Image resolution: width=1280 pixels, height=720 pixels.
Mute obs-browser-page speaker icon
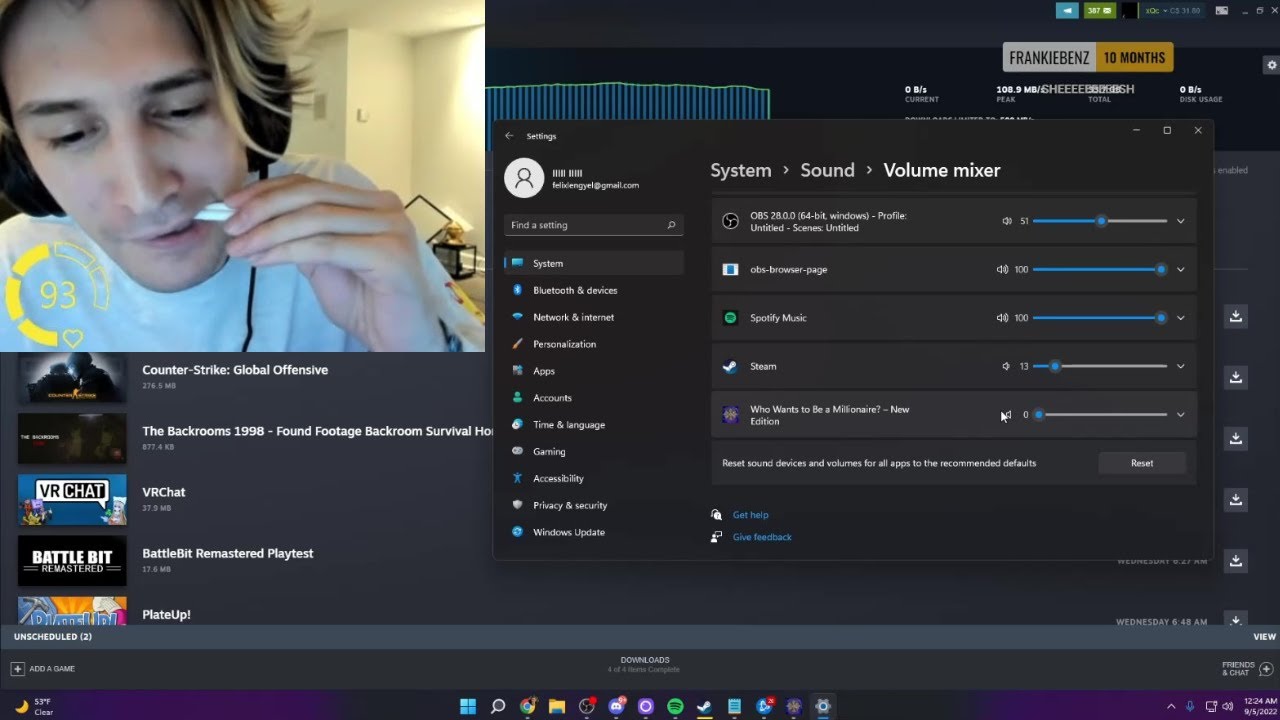tap(1002, 269)
